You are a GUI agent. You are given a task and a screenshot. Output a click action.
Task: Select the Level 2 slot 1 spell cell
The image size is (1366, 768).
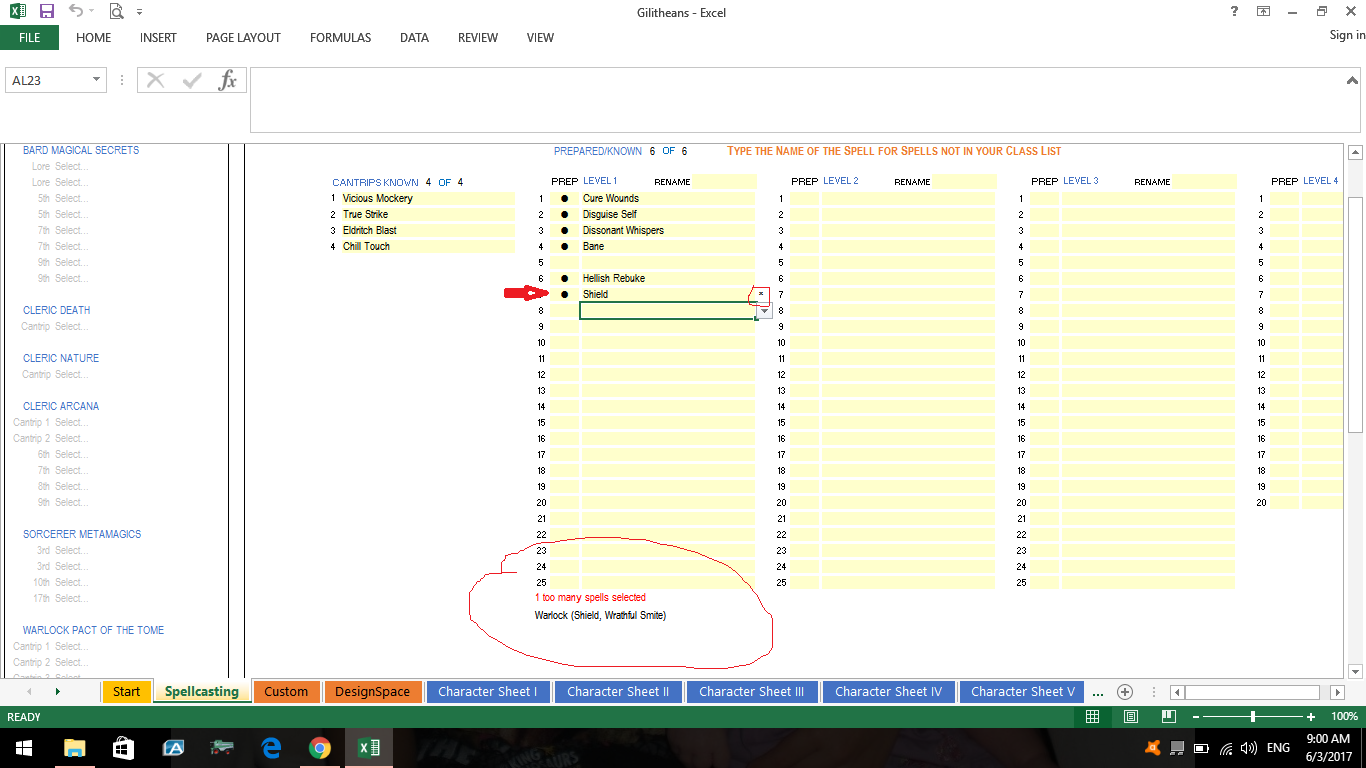point(908,198)
